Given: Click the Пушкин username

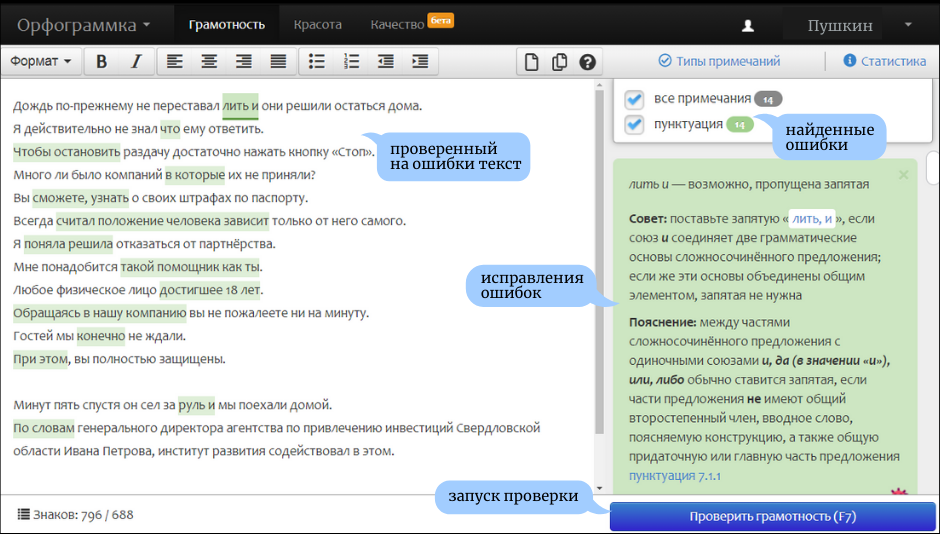Looking at the screenshot, I should (840, 26).
